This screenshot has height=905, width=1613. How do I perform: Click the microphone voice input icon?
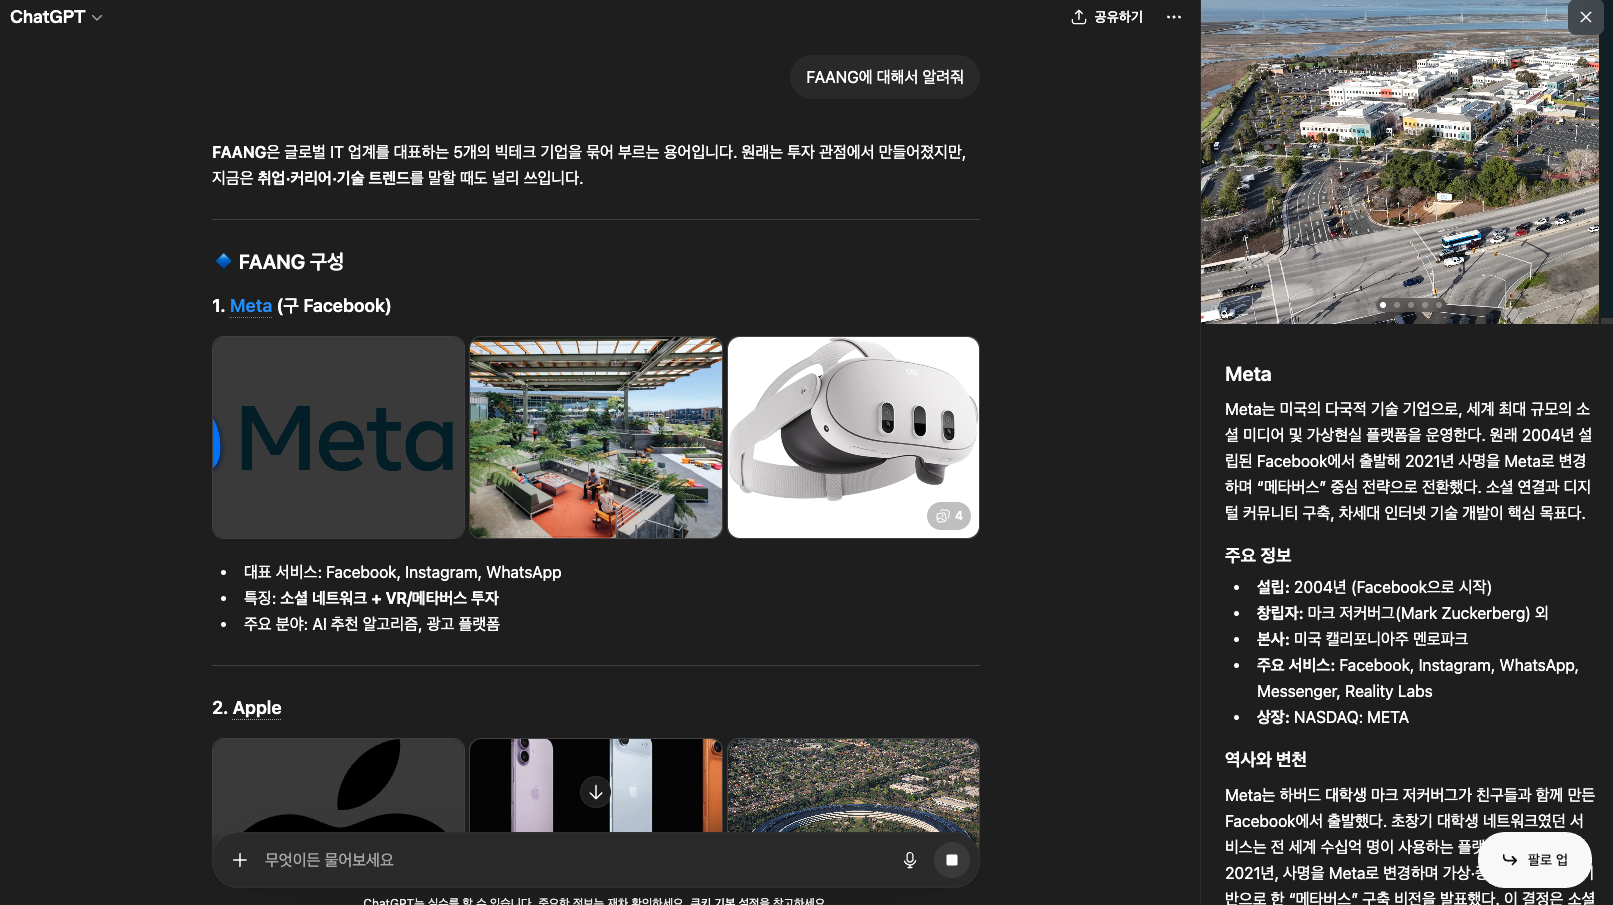click(909, 860)
